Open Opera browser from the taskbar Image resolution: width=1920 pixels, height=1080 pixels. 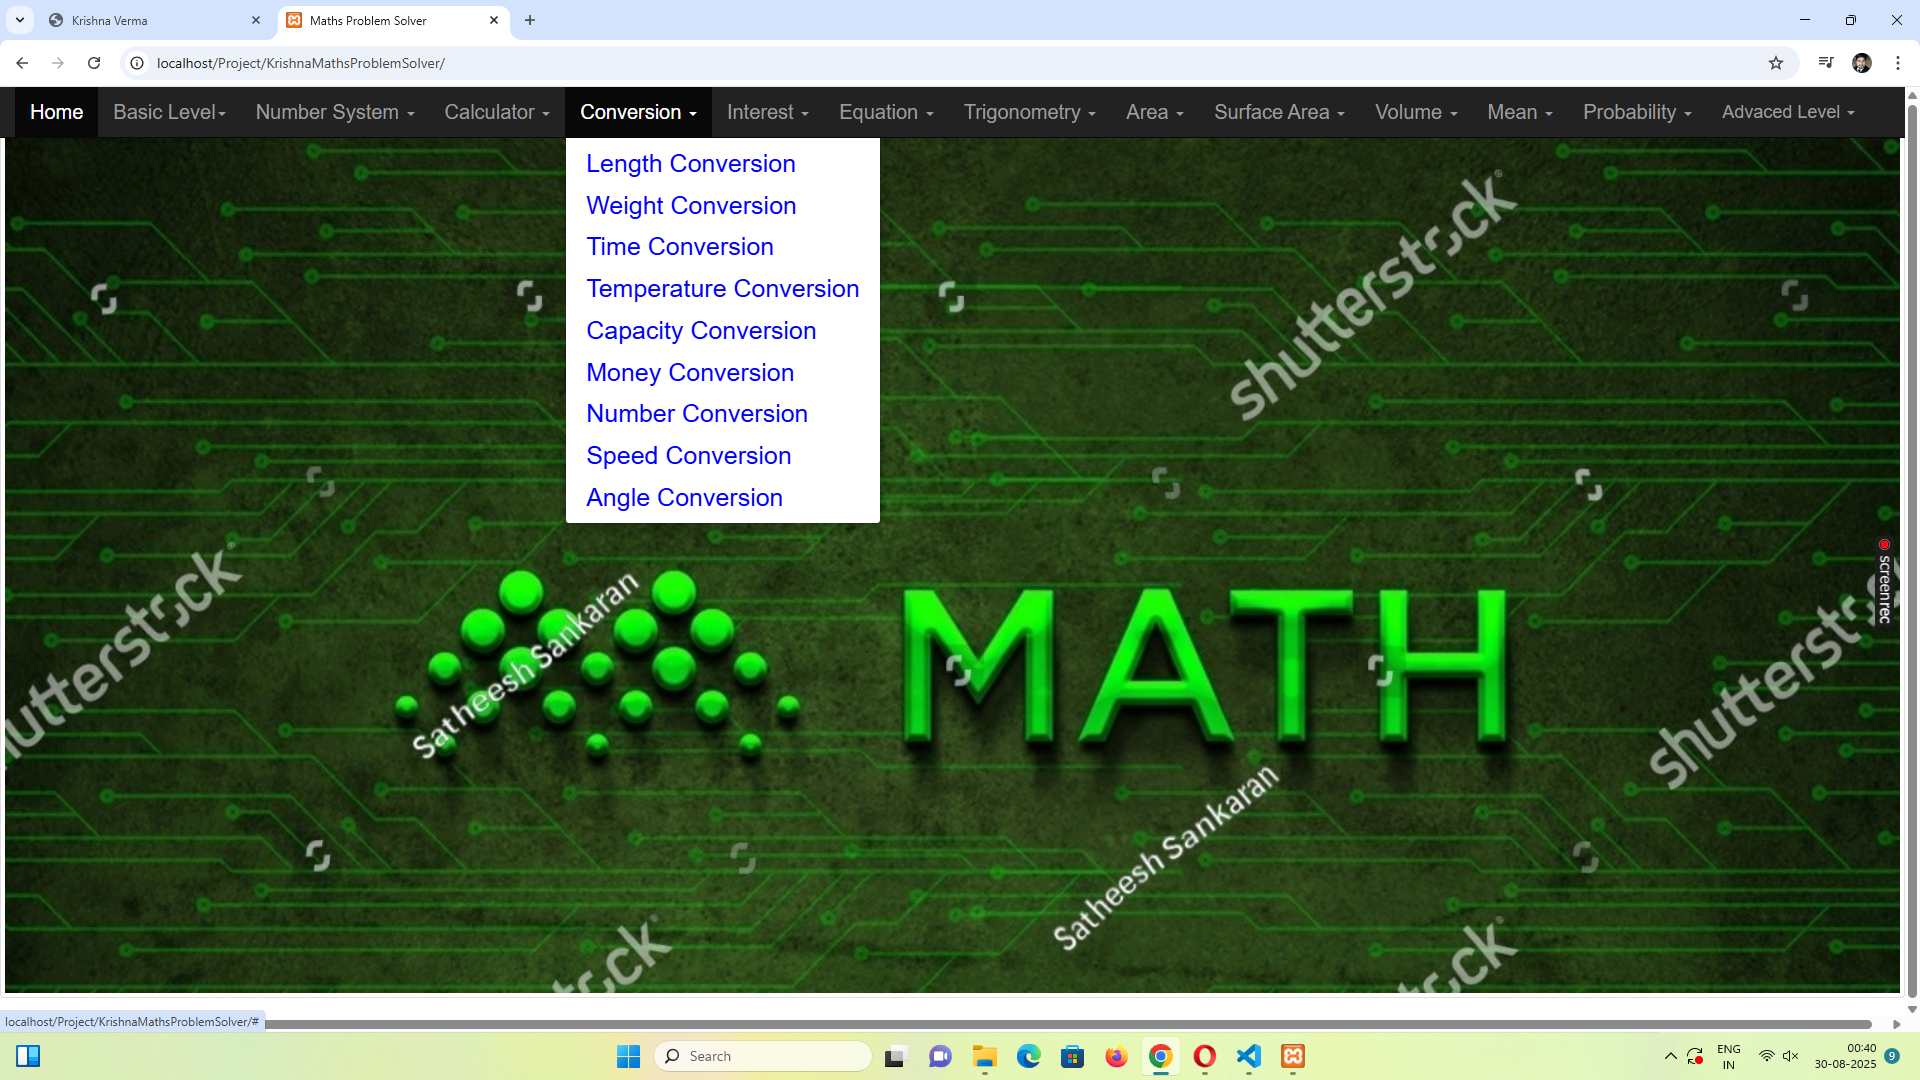coord(1205,1056)
